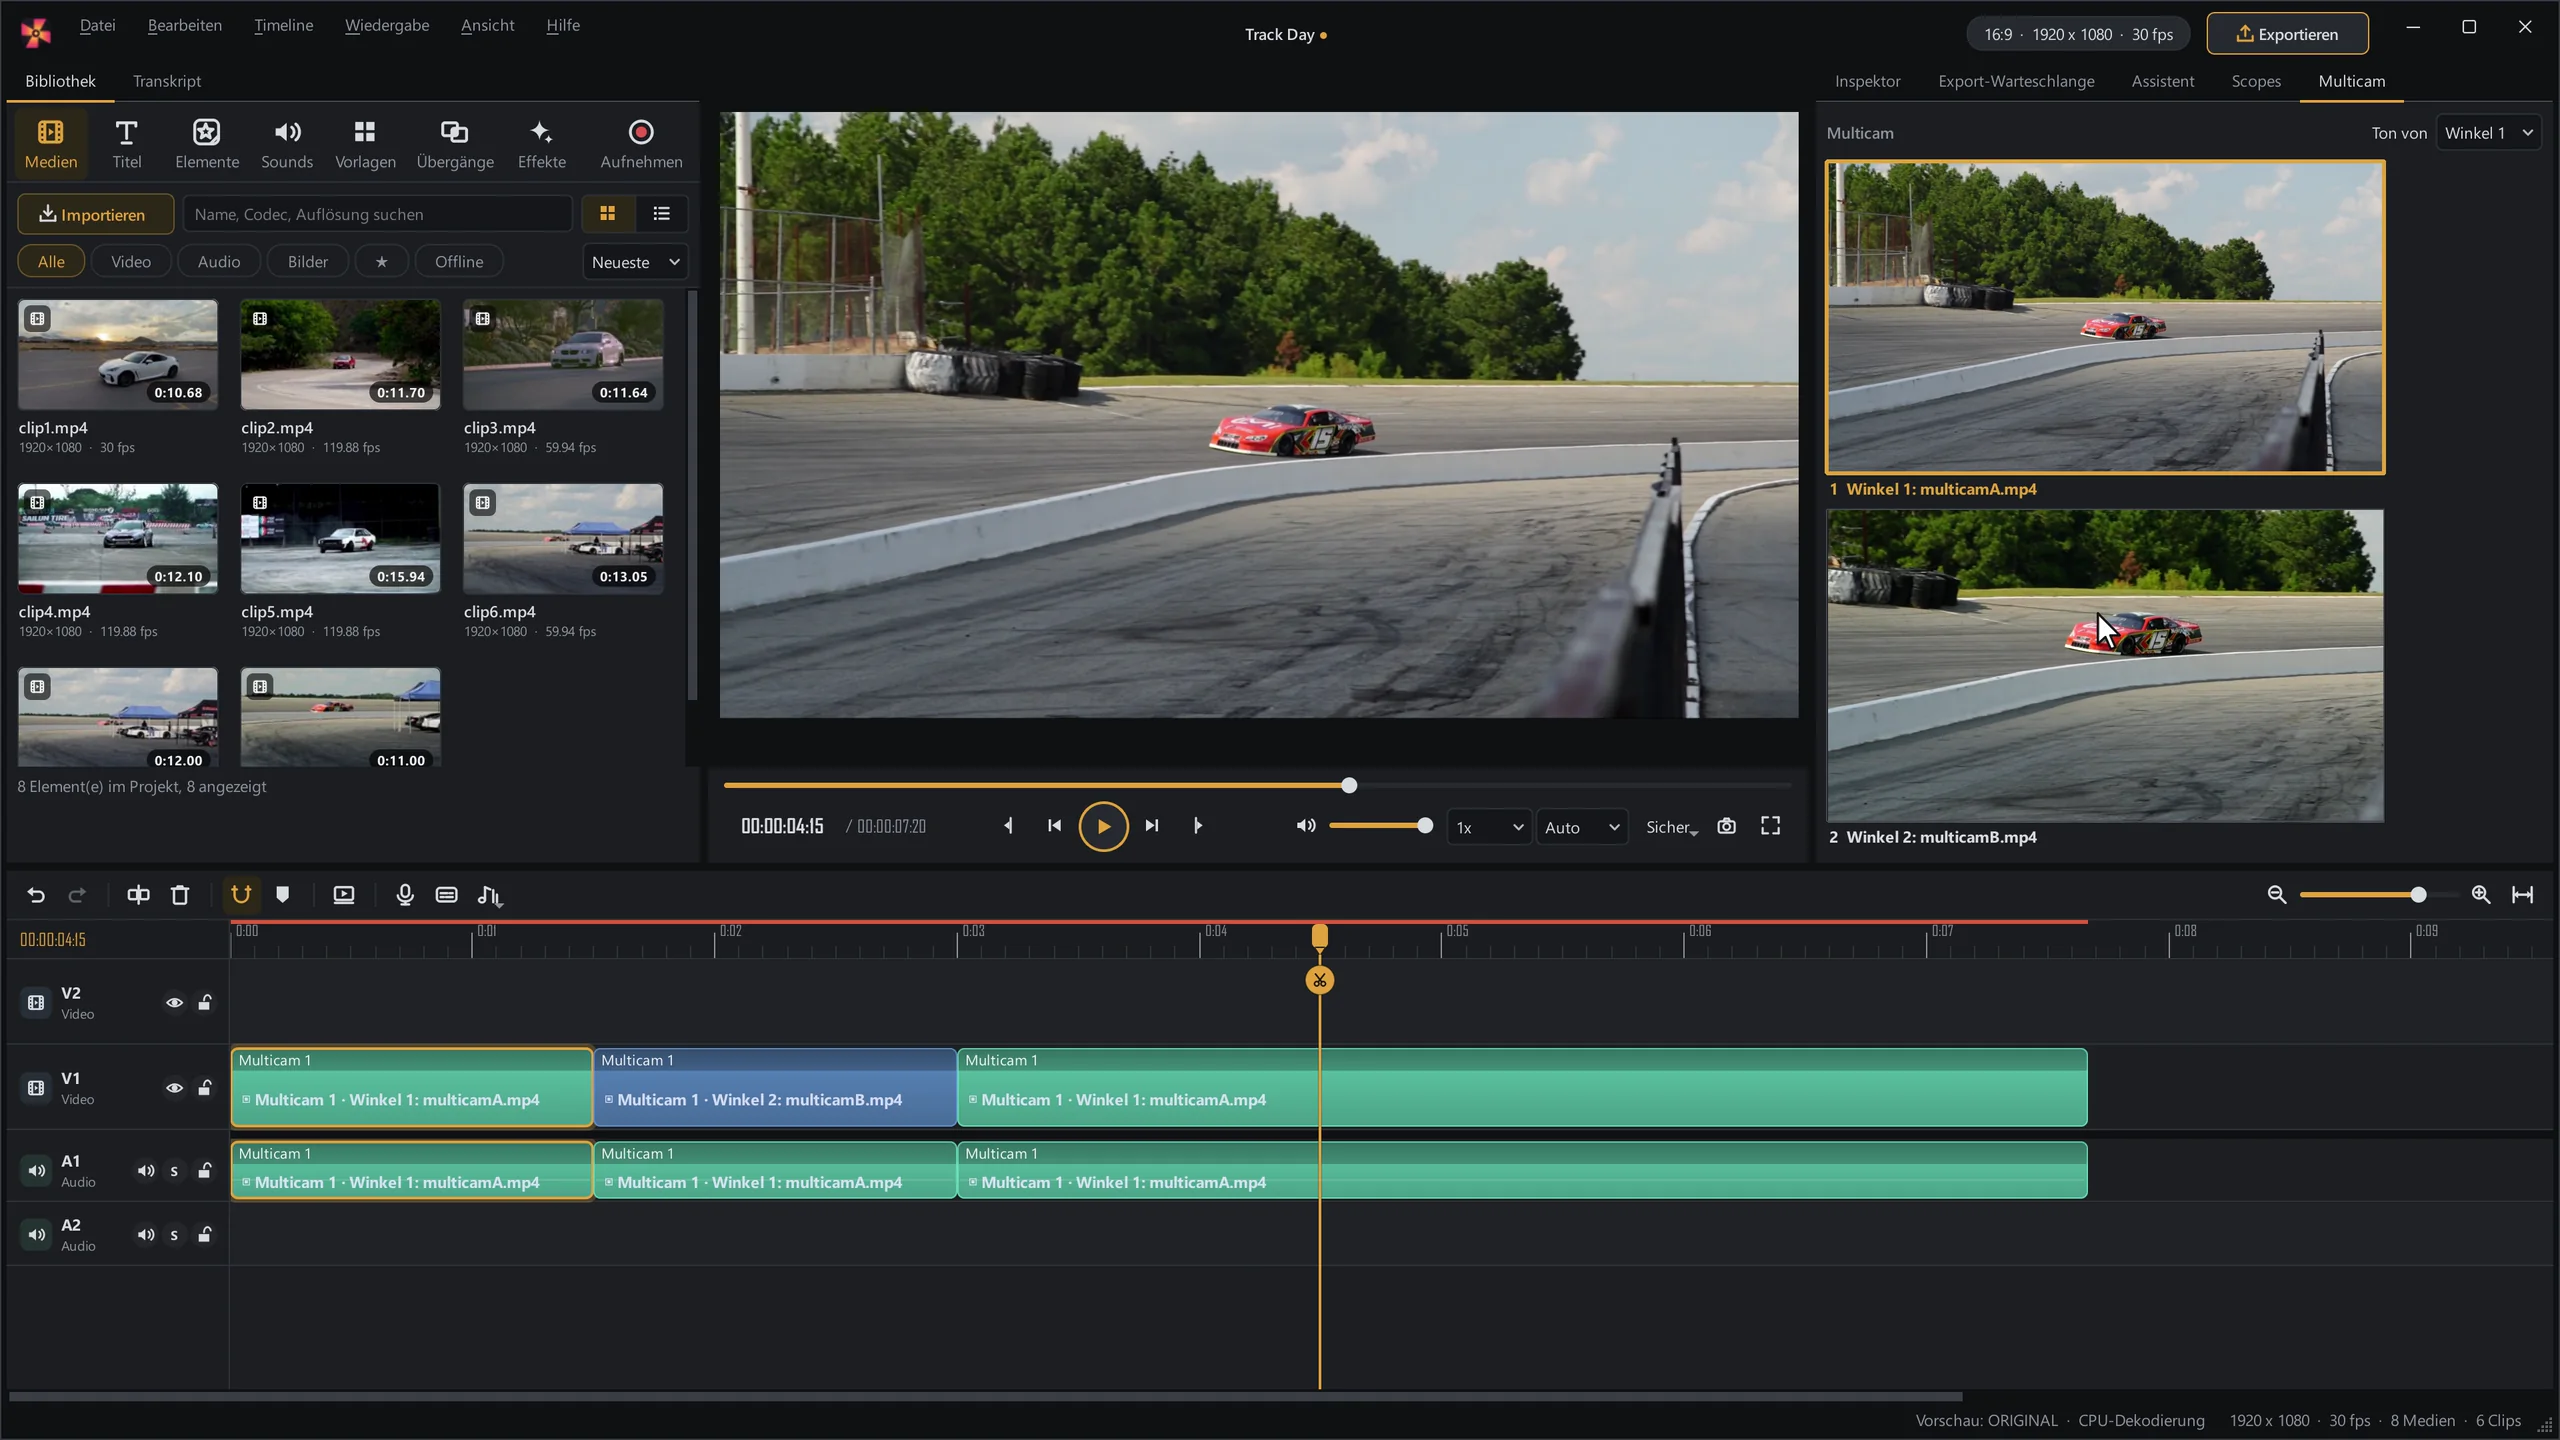Click the Importieren button
The image size is (2560, 1440).
[95, 215]
